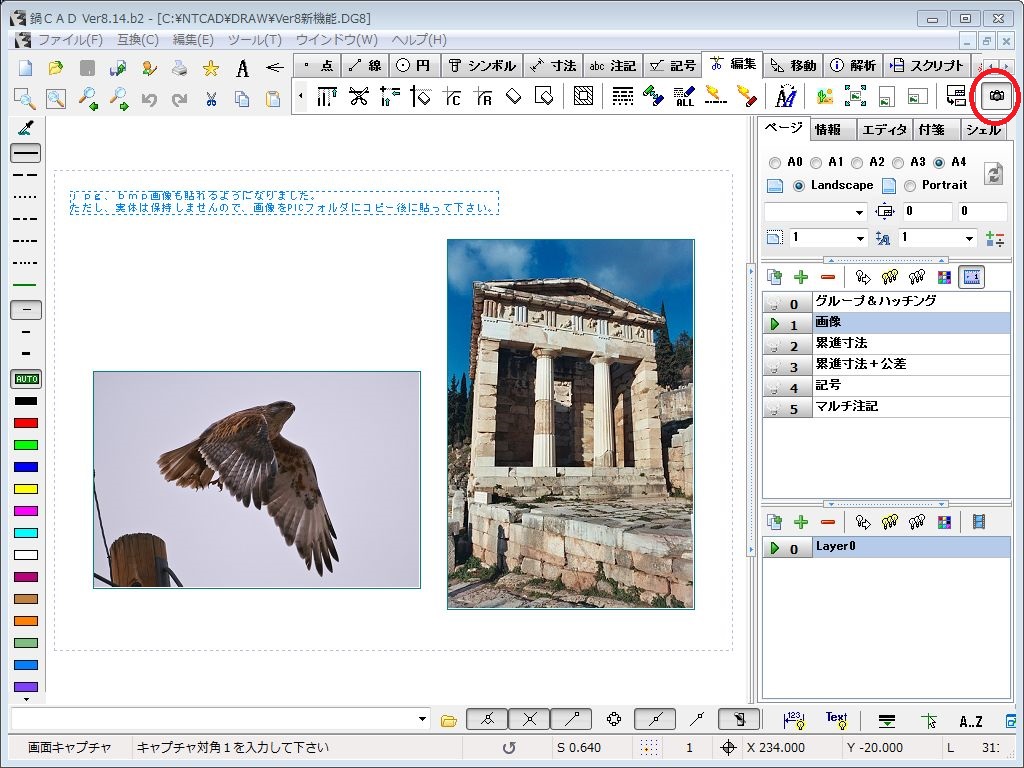This screenshot has height=768, width=1024.
Task: Pick the yellow color swatch
Action: point(26,489)
